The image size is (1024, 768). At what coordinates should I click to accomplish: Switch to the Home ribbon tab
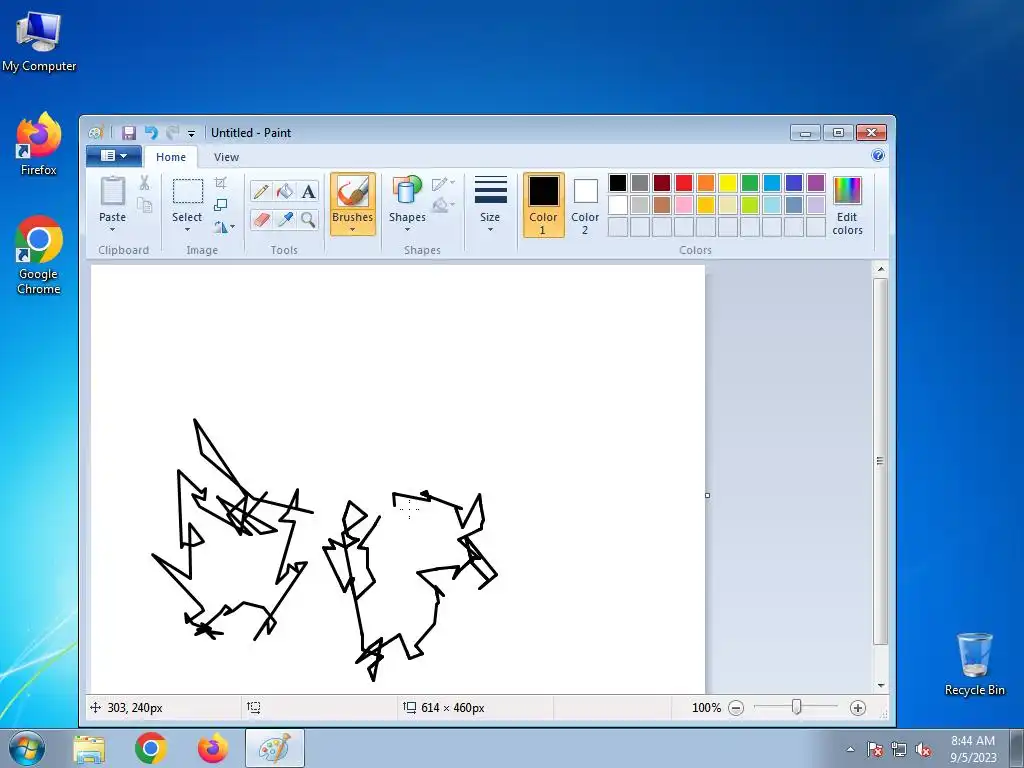click(171, 157)
